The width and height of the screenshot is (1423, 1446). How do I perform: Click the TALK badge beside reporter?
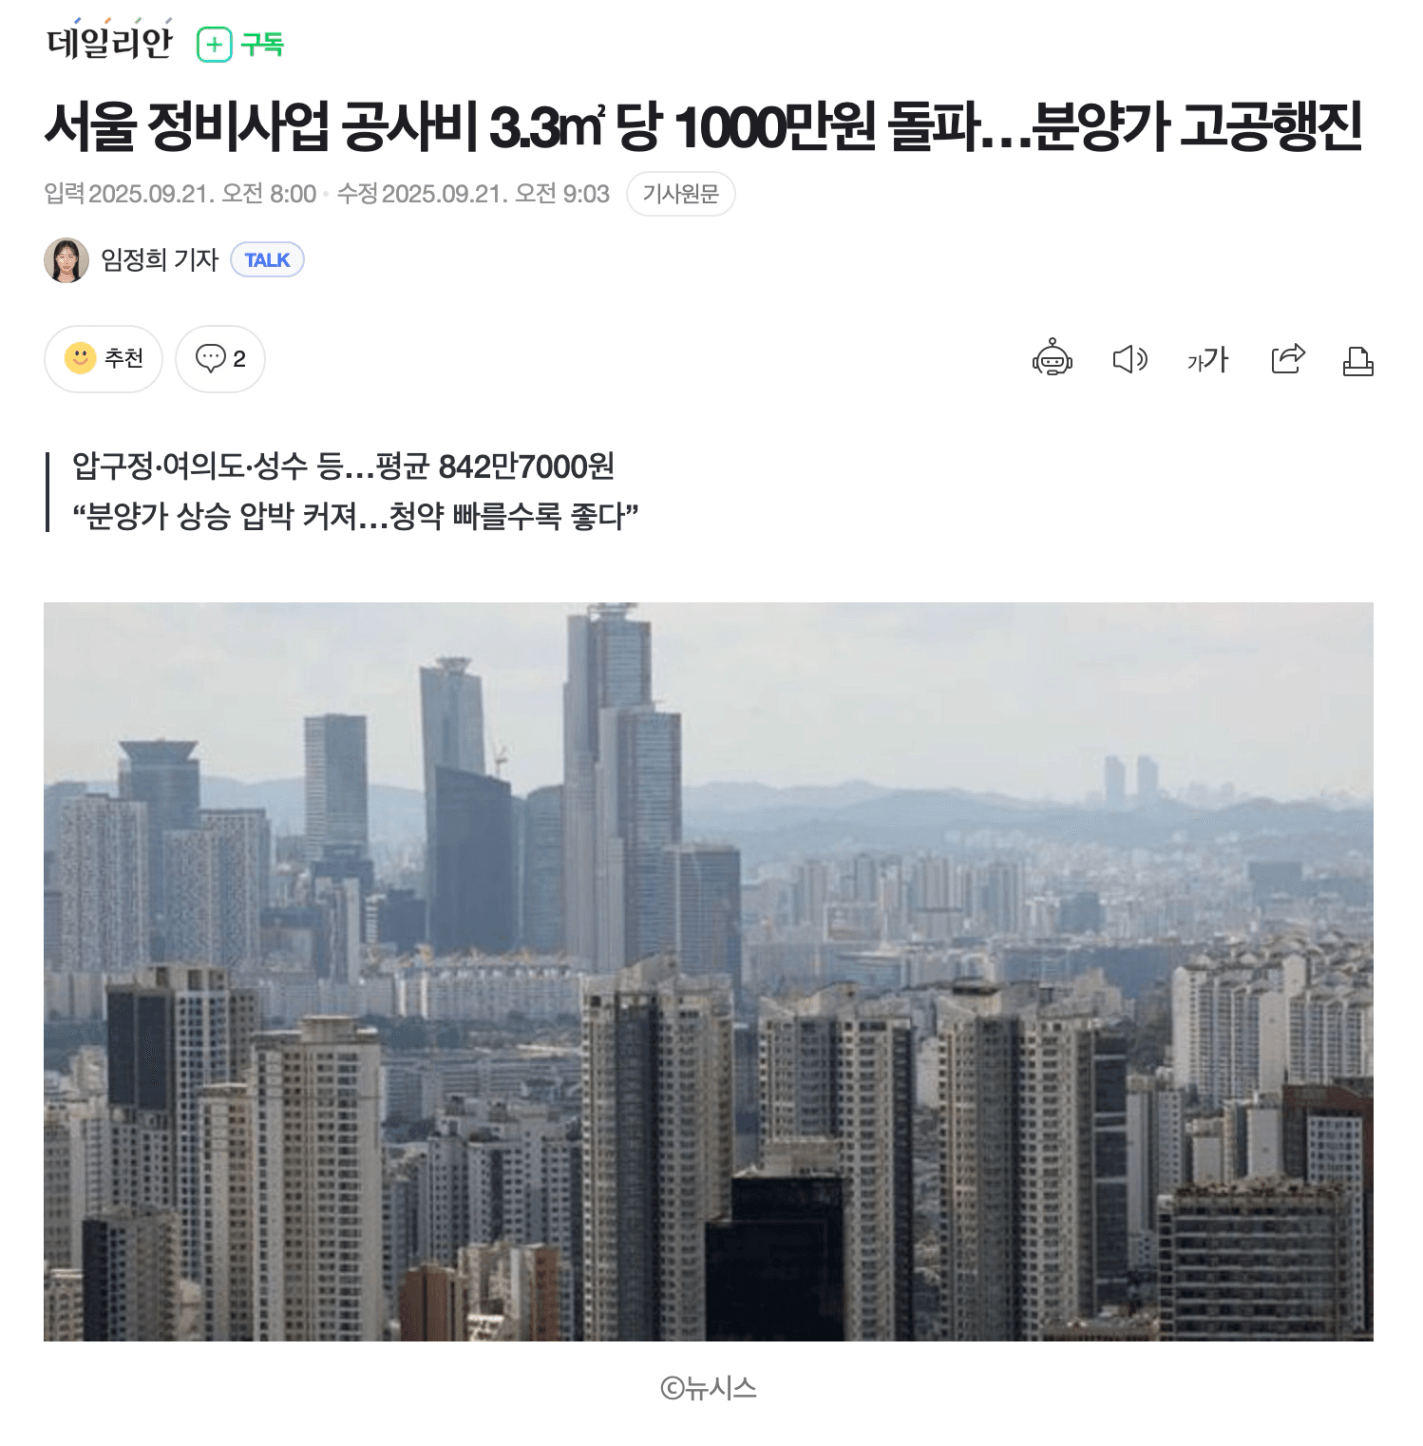(267, 260)
